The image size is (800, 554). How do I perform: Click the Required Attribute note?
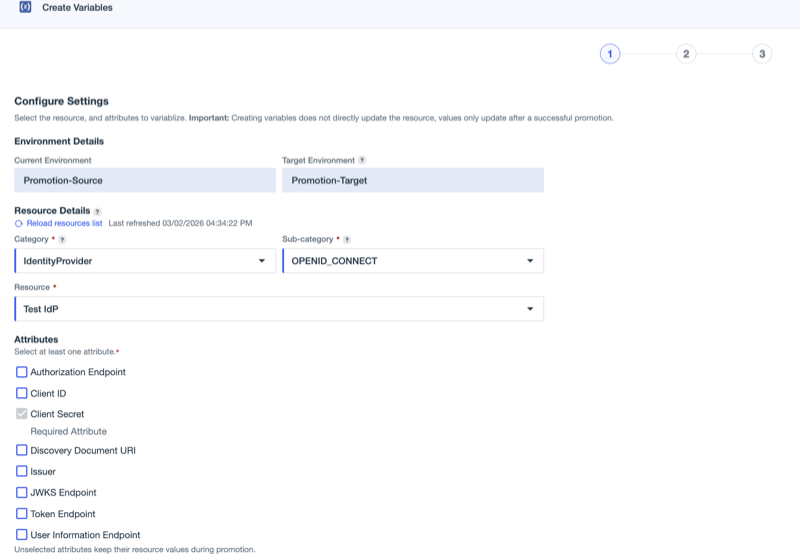68,432
